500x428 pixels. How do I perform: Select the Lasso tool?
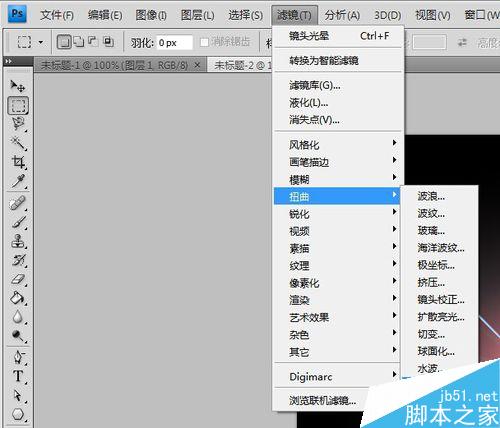click(18, 124)
